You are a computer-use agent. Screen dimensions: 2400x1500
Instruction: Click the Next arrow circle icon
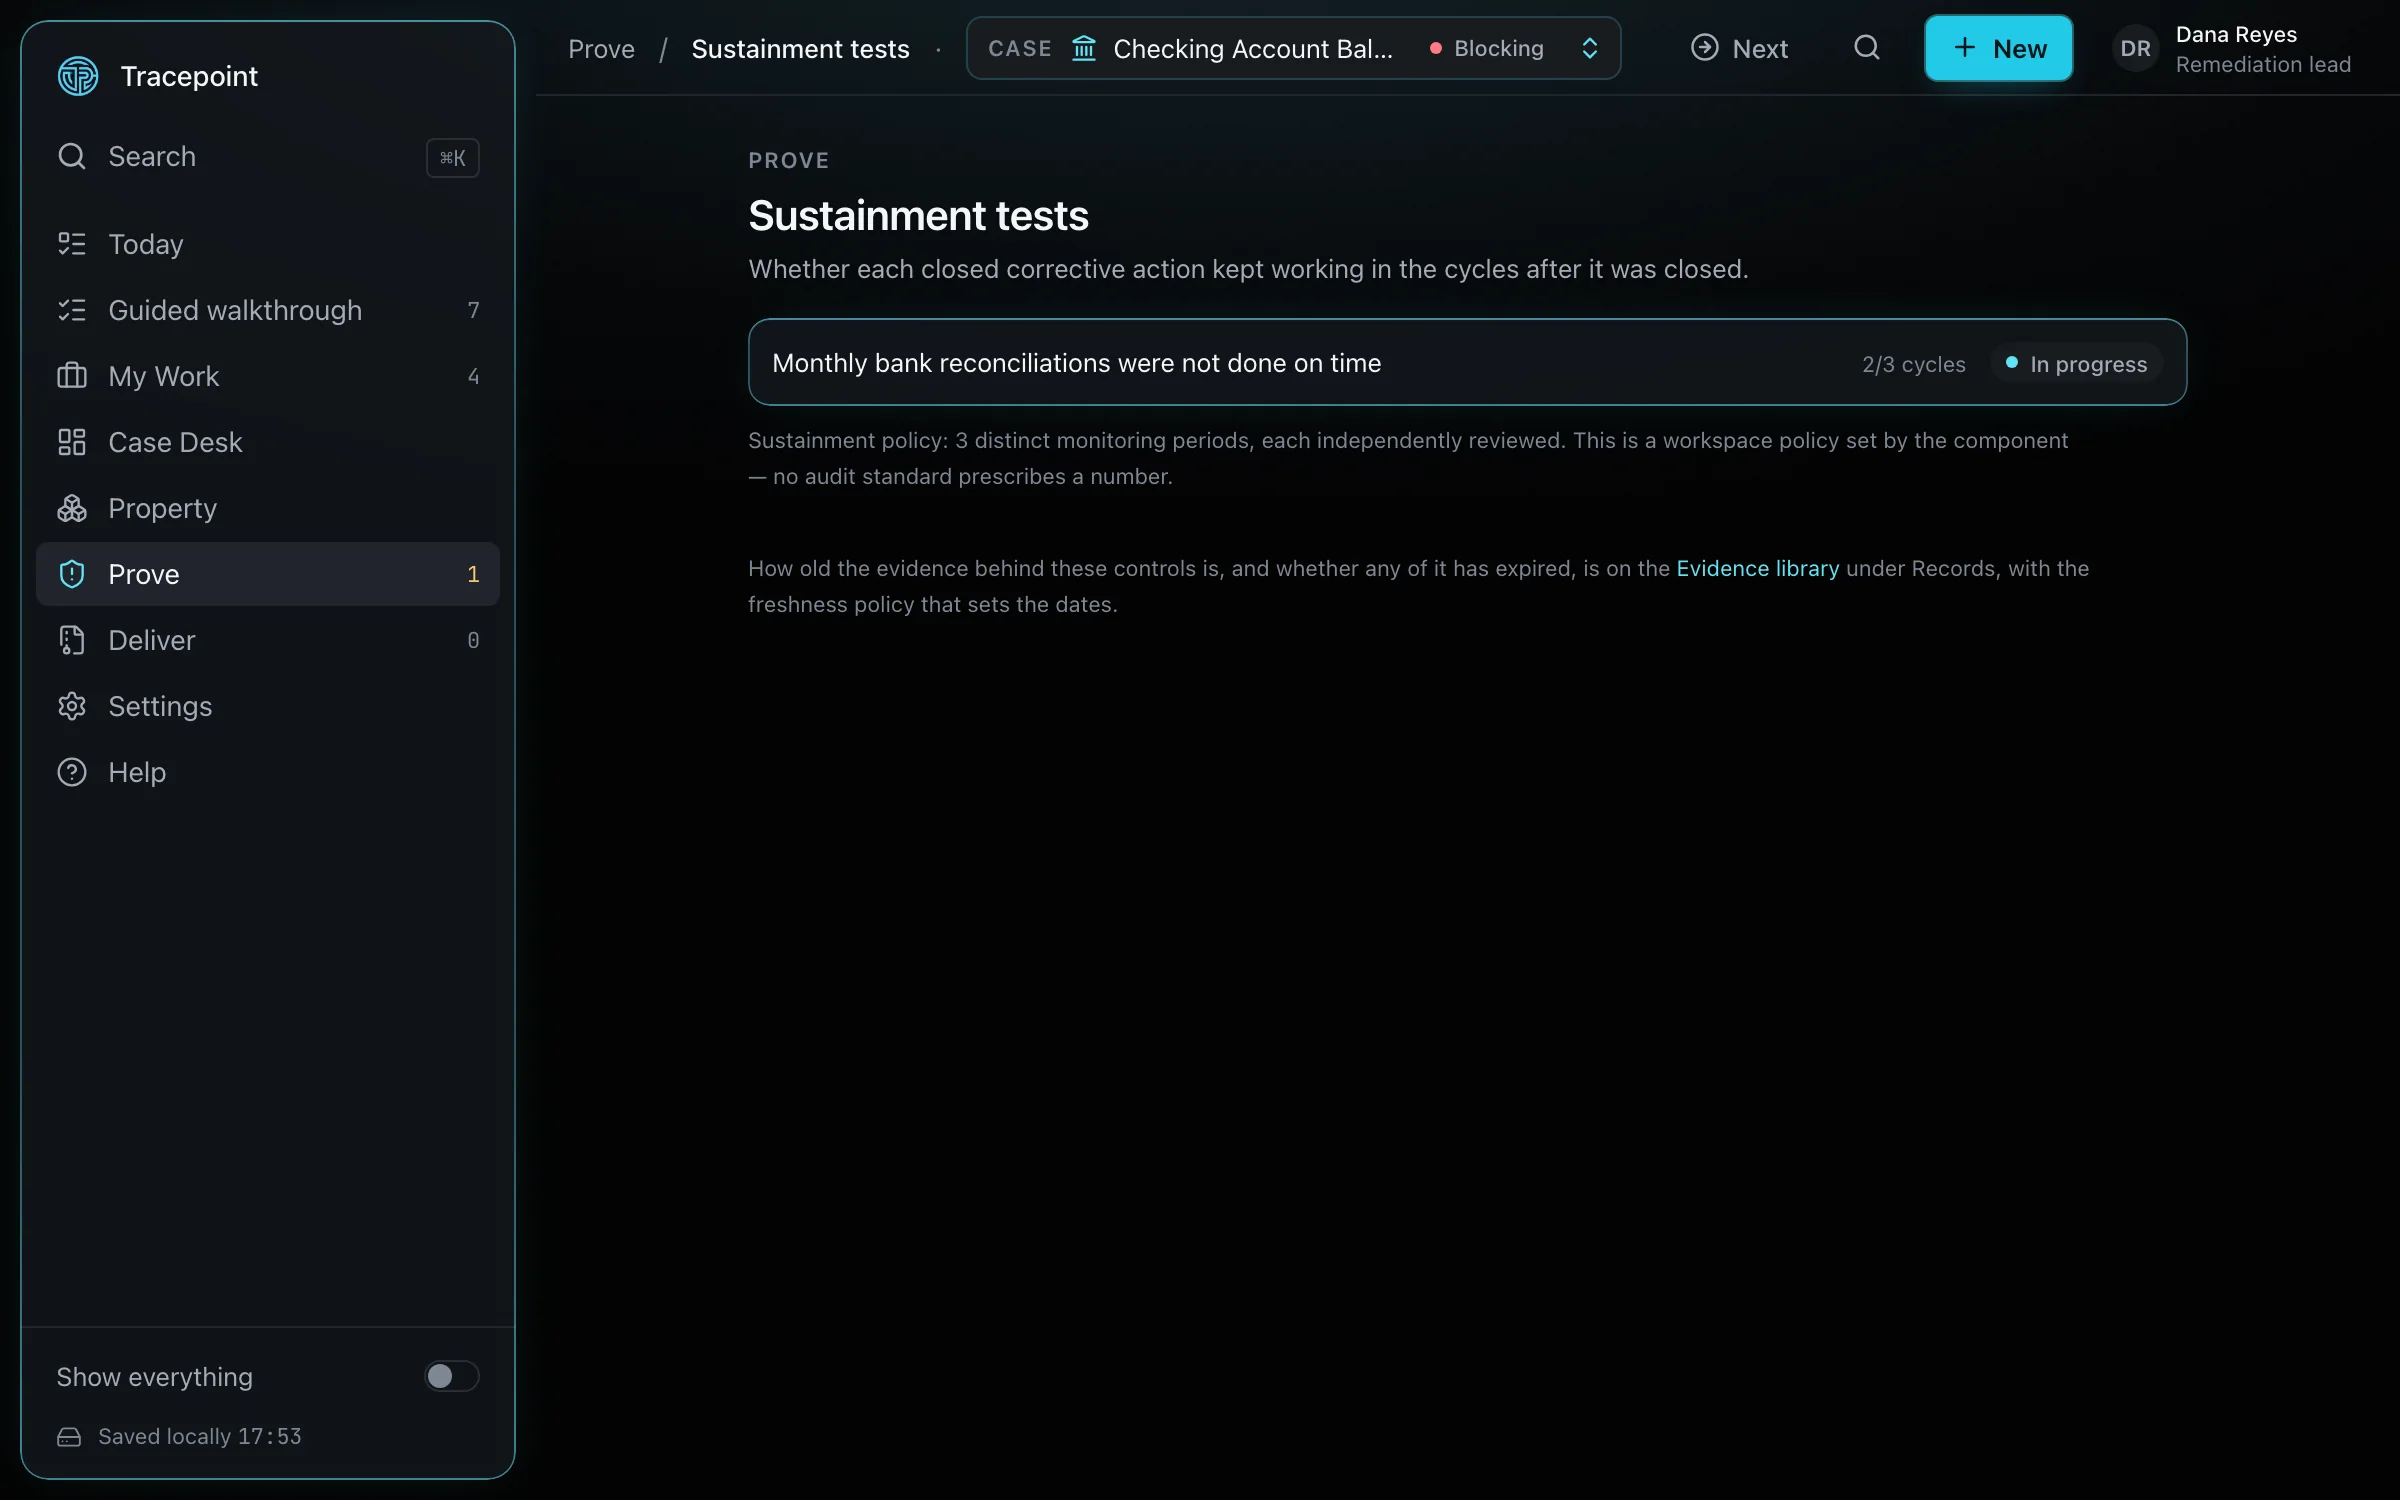pyautogui.click(x=1704, y=48)
